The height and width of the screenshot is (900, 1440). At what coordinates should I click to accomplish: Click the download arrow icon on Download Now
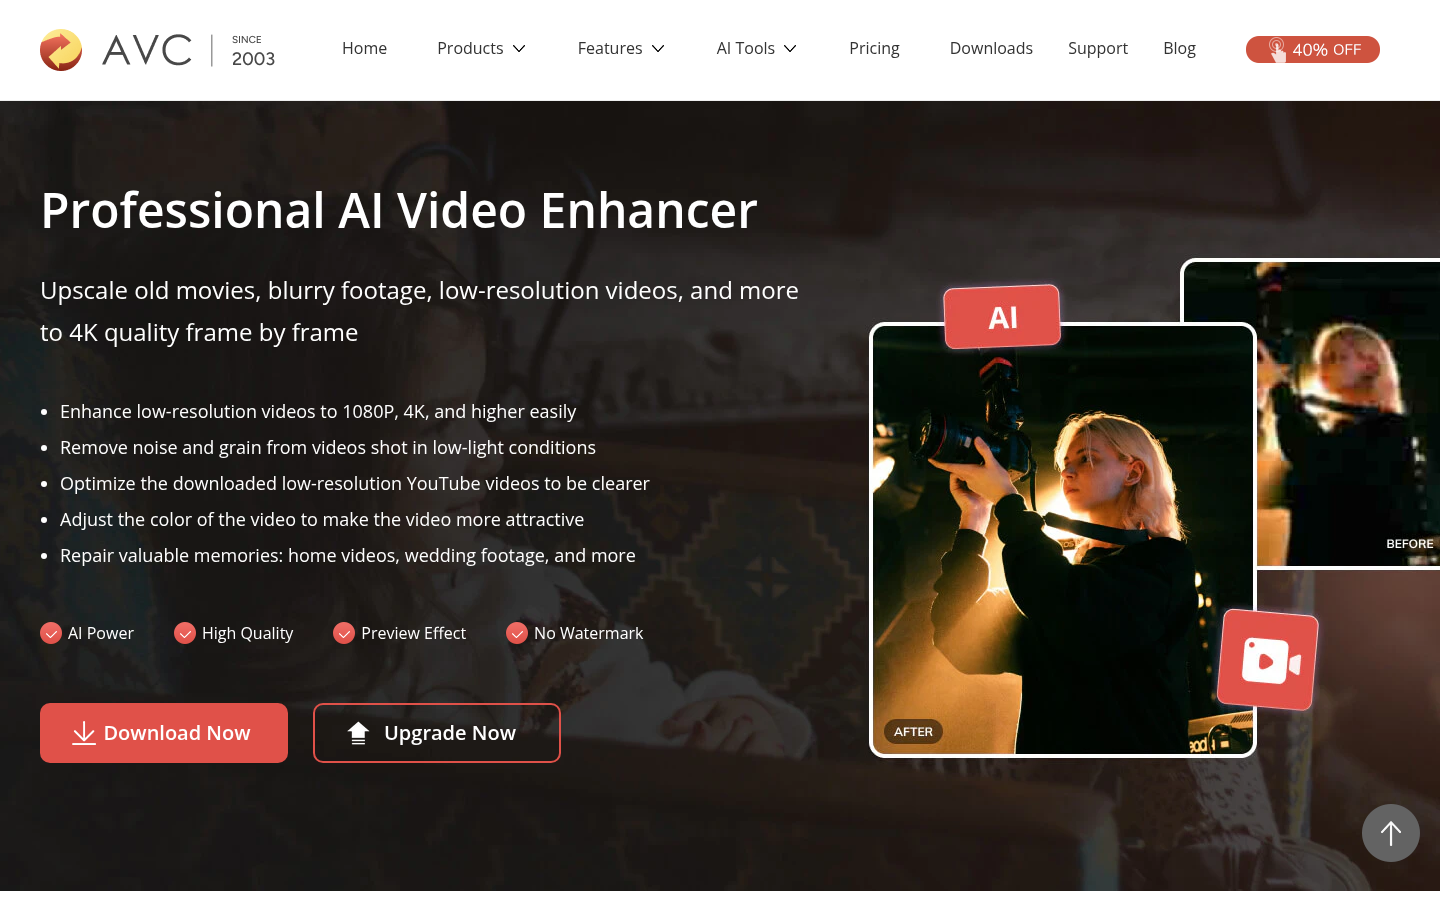pyautogui.click(x=84, y=733)
